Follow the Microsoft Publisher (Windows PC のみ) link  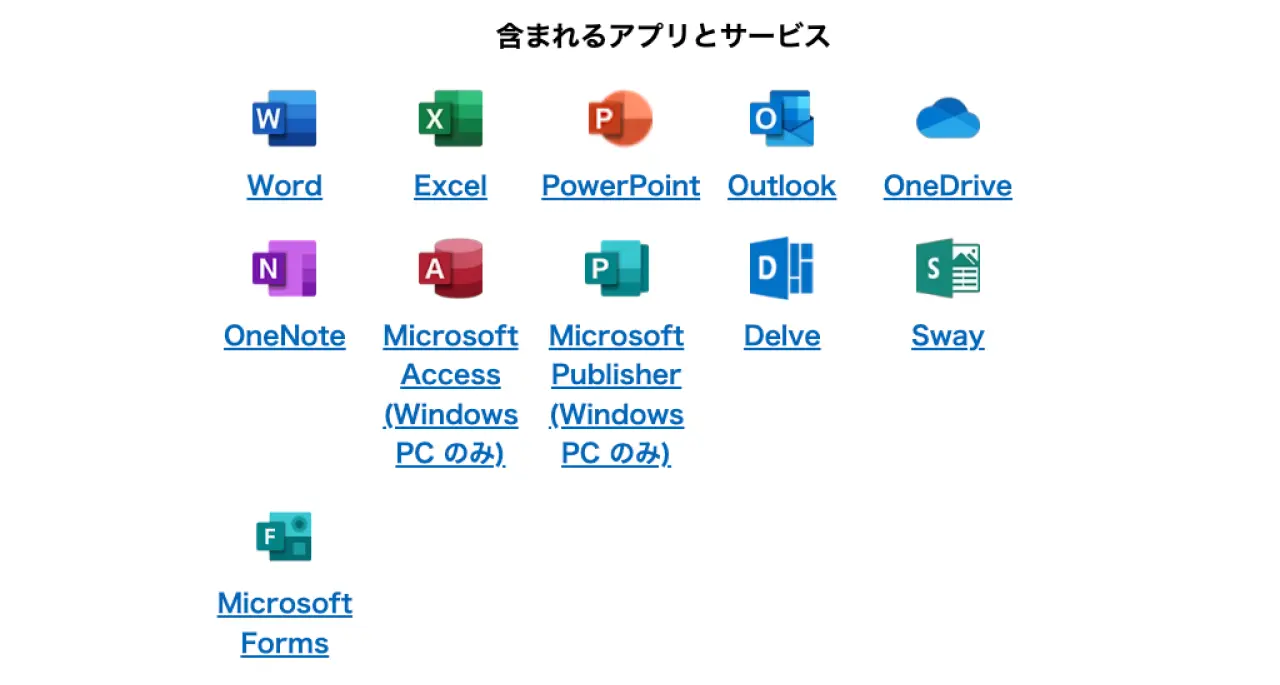pyautogui.click(x=617, y=395)
